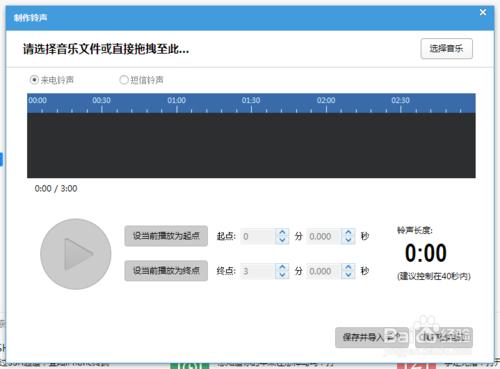
Task: Click the 02:30 mark on the timeline
Action: [401, 101]
